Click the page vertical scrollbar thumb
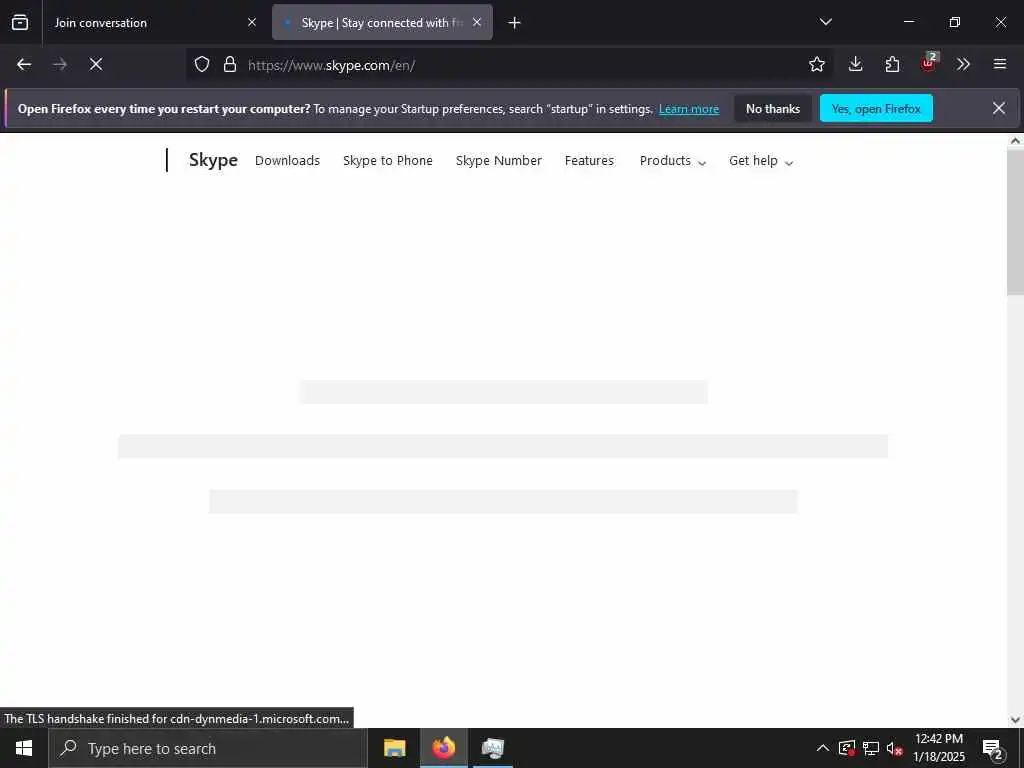1024x768 pixels. coord(1015,222)
